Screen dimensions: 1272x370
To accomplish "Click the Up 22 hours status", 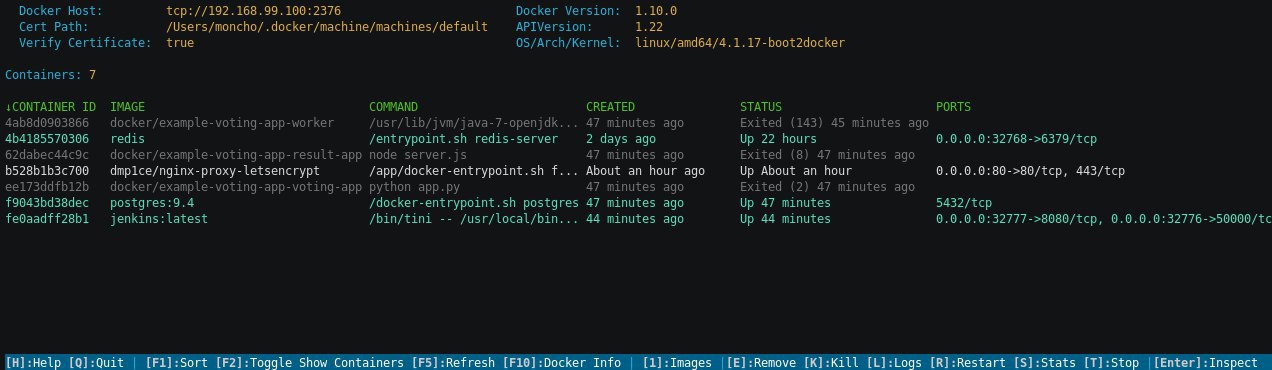I will 778,139.
